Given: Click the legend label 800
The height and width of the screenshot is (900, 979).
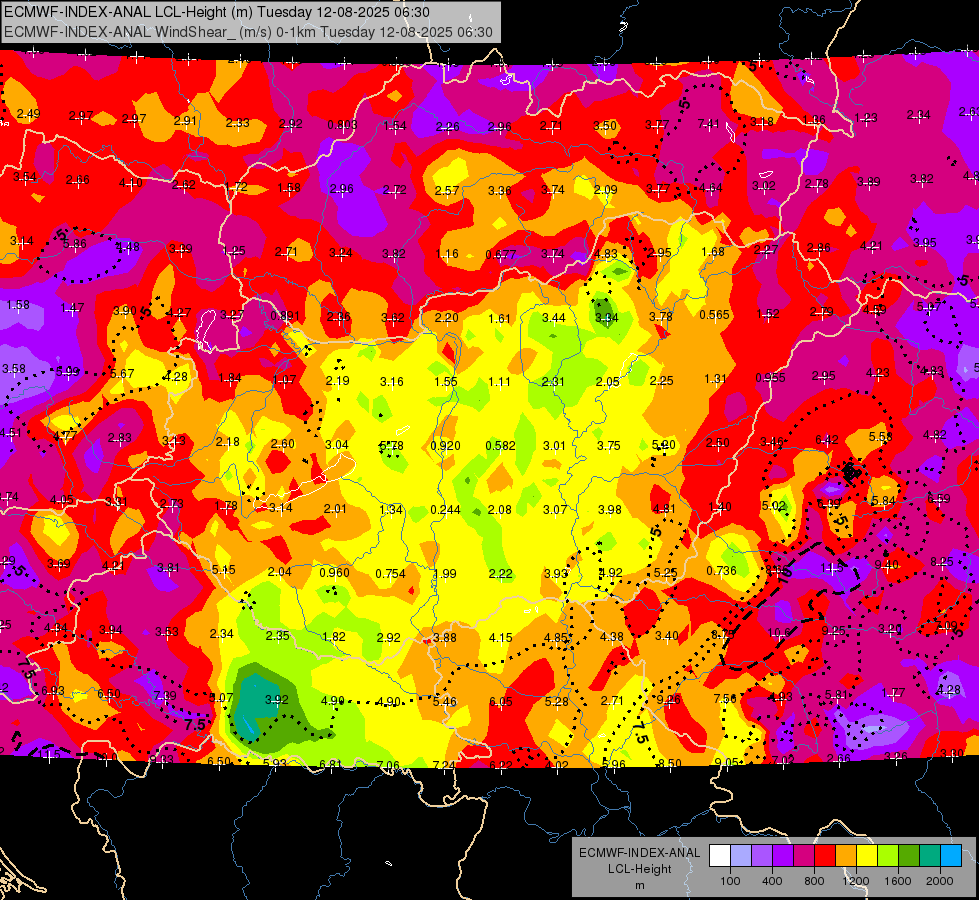Looking at the screenshot, I should tap(814, 881).
